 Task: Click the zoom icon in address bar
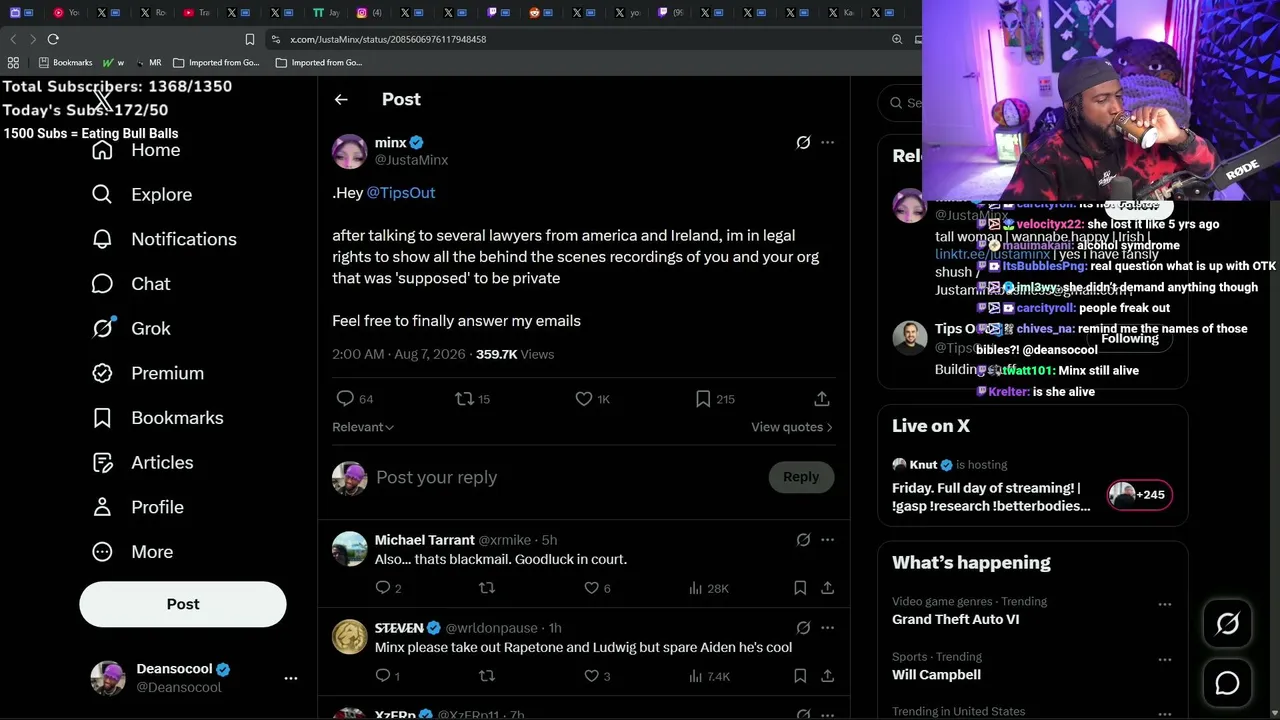click(x=897, y=39)
